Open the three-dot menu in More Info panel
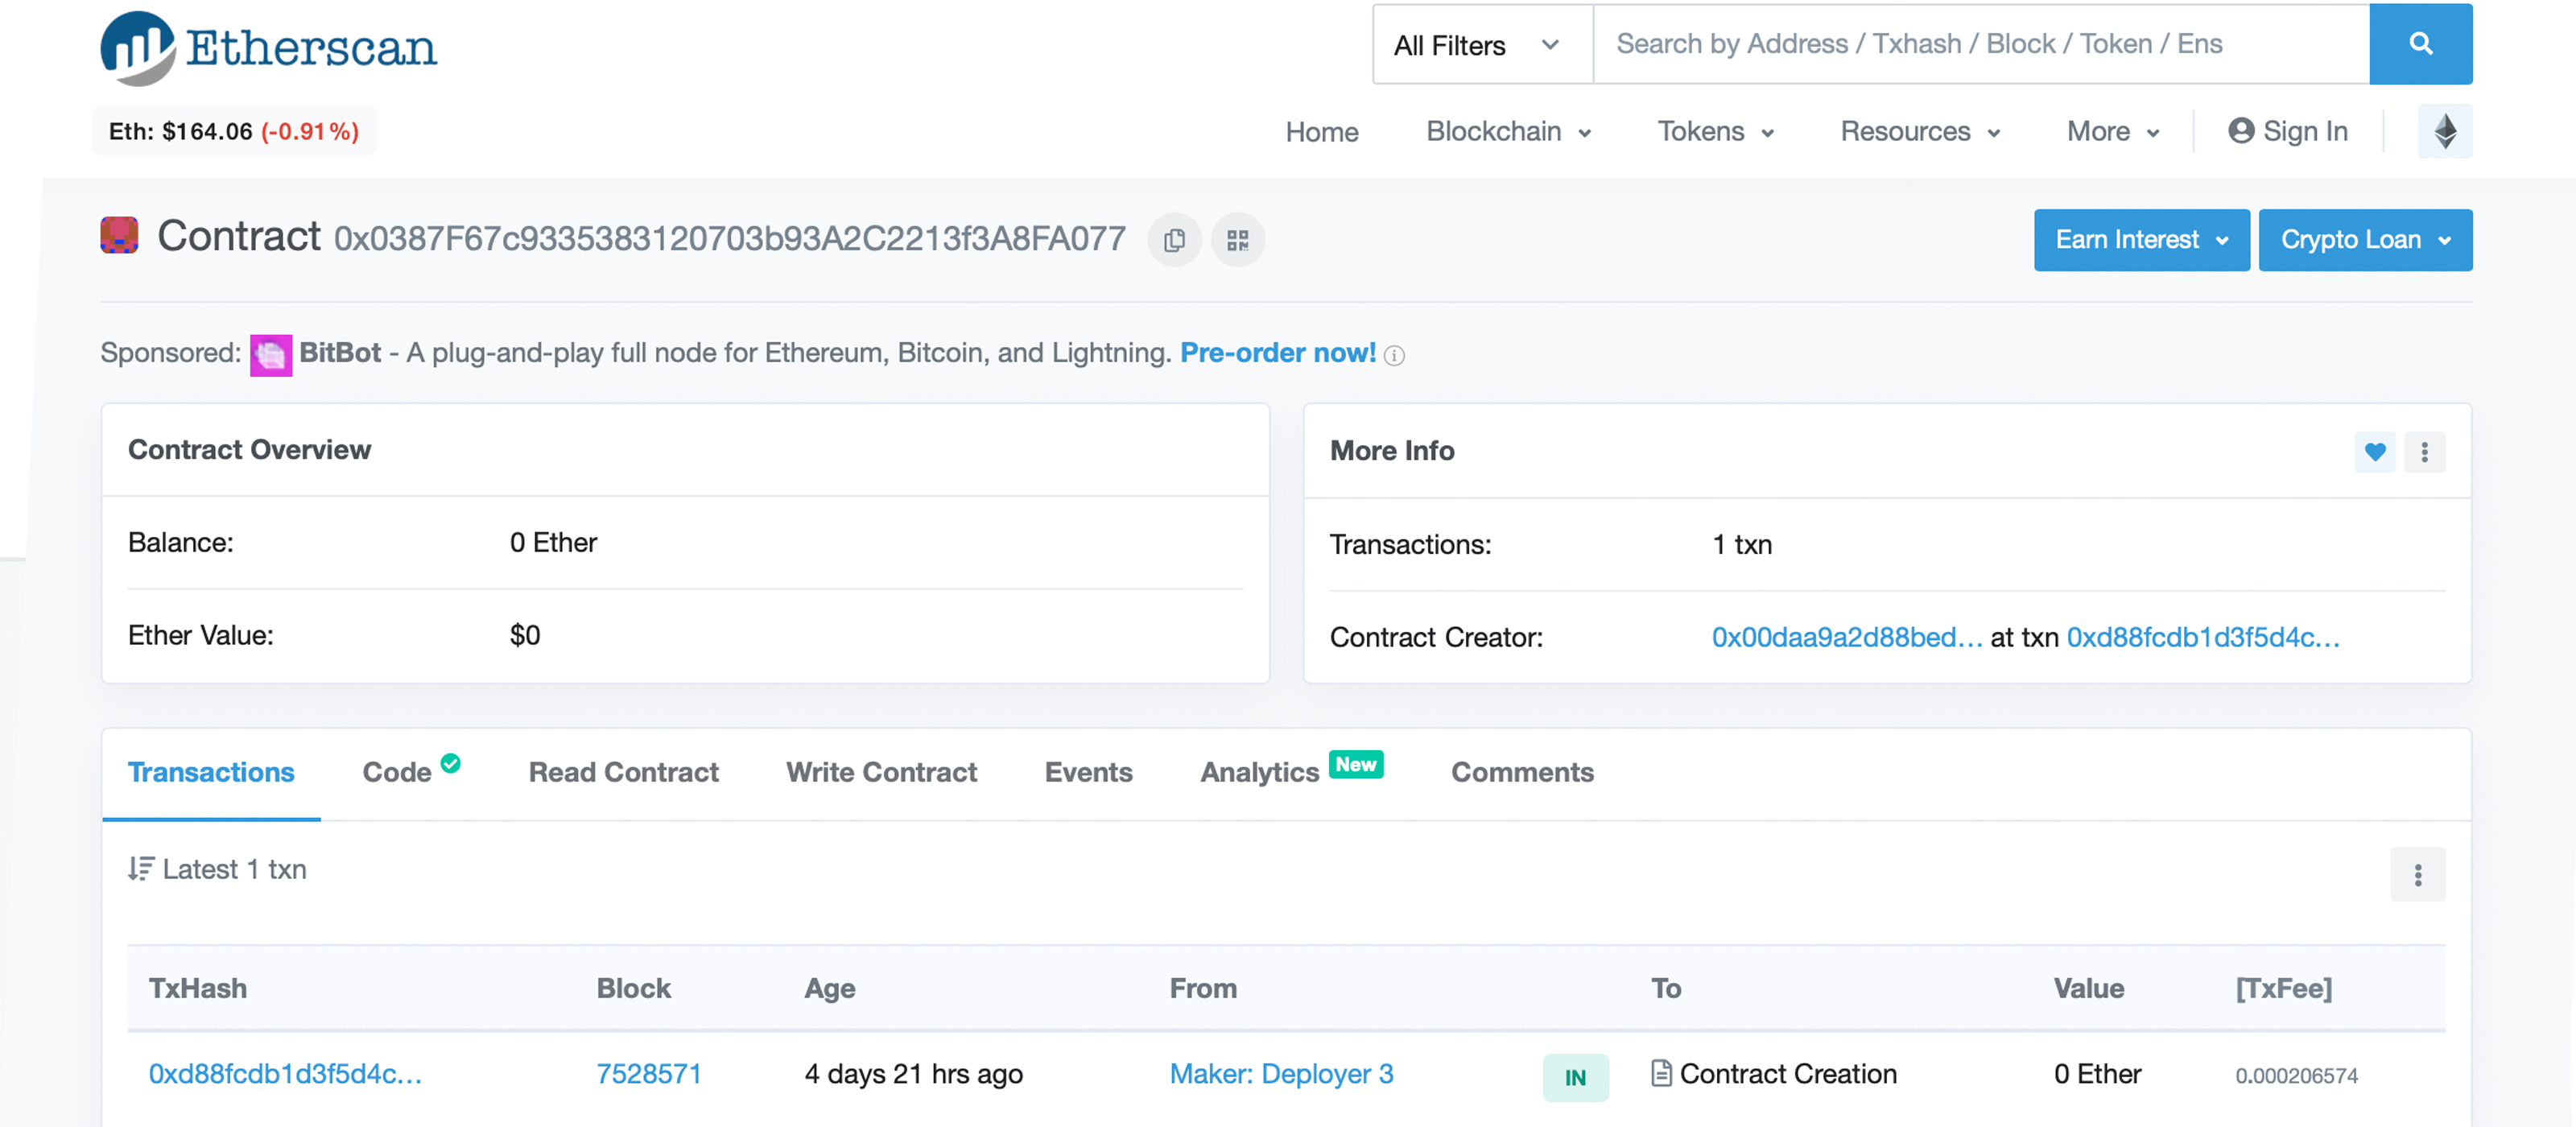The image size is (2576, 1127). point(2424,452)
